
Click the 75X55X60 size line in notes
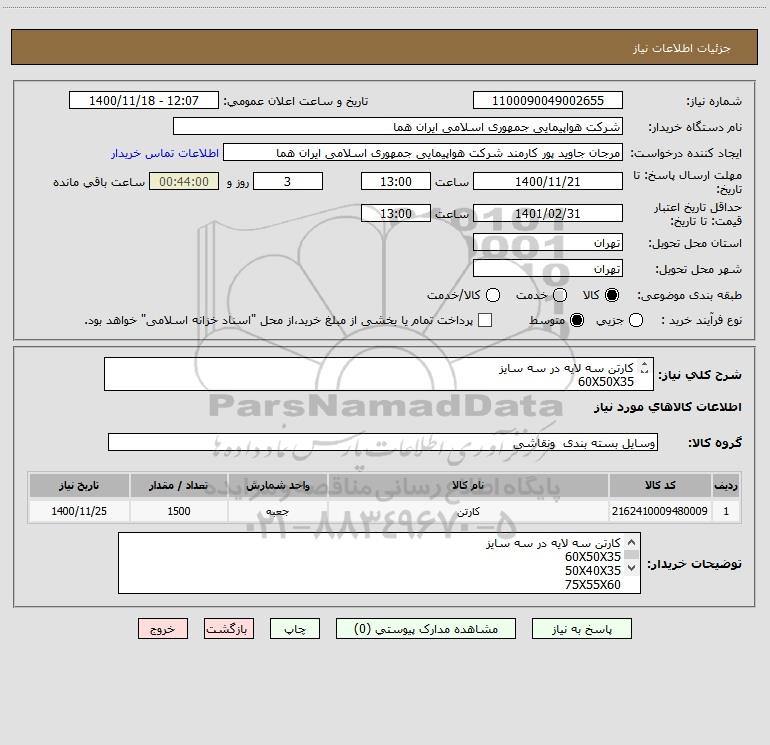click(x=593, y=584)
